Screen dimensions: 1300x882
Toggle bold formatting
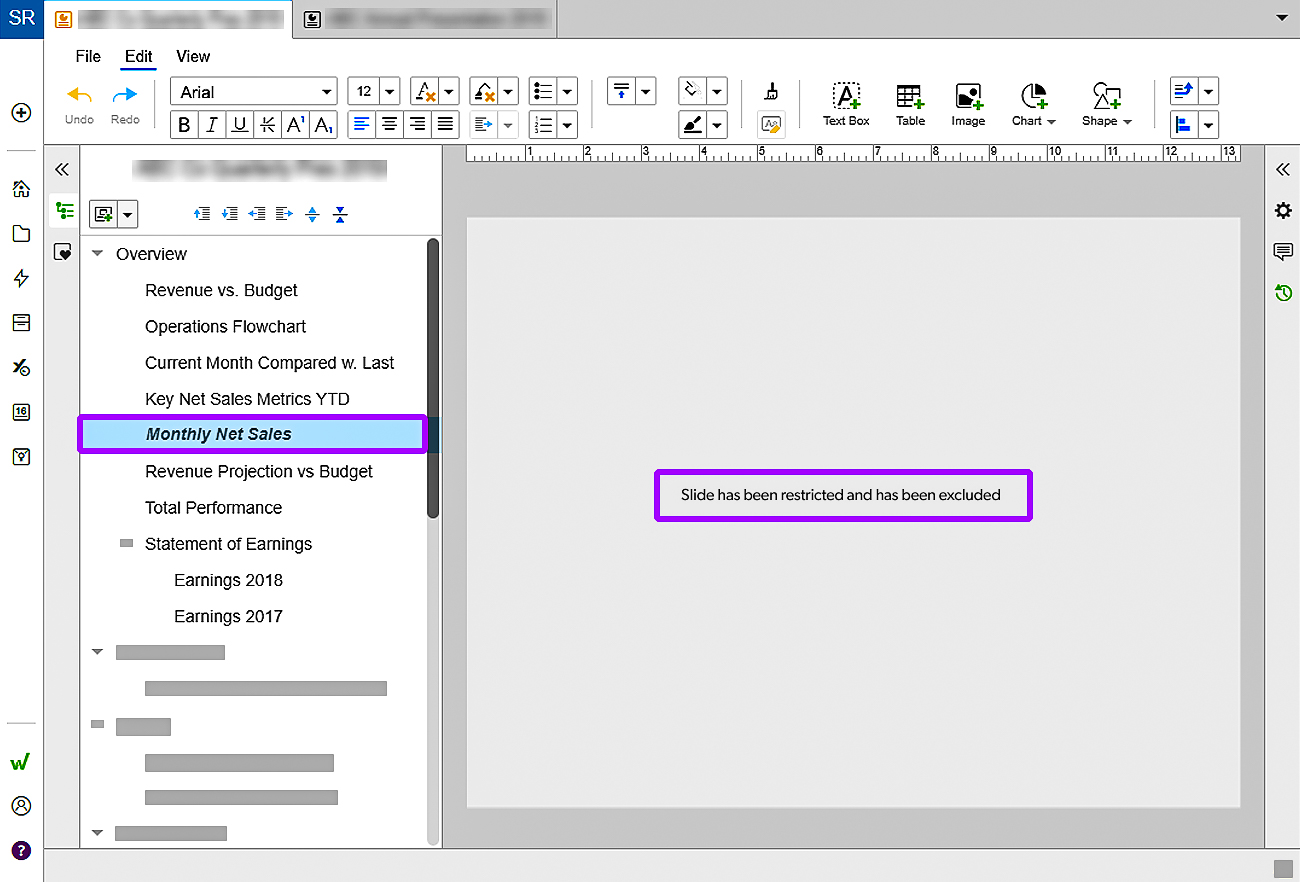coord(184,125)
